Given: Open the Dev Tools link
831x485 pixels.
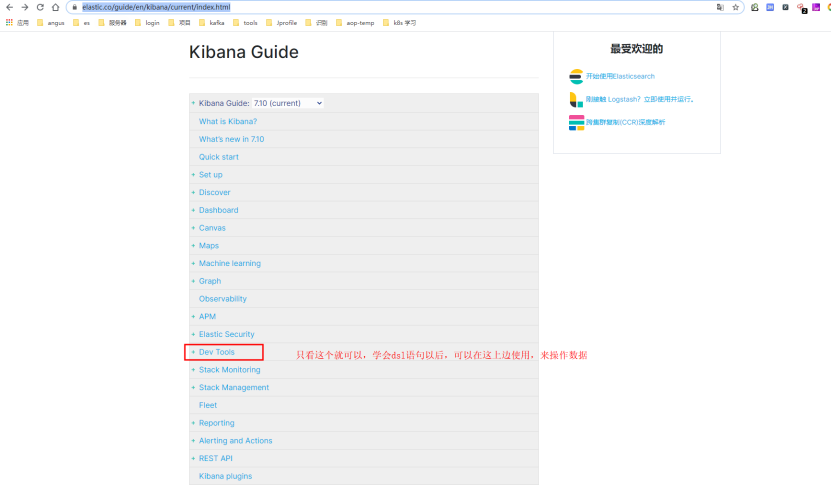Looking at the screenshot, I should pyautogui.click(x=217, y=352).
